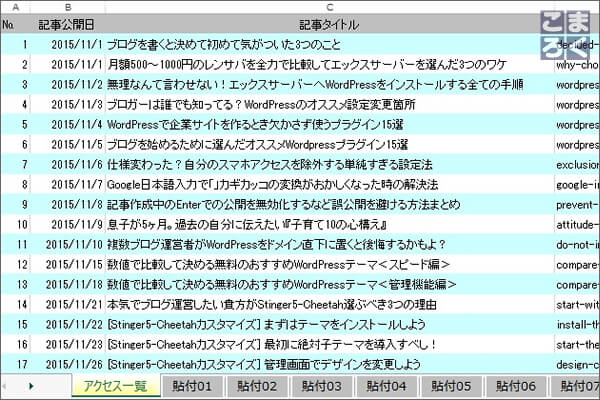Viewport: 600px width, 400px height.
Task: Click the sheet tab scroll right arrow
Action: (31, 386)
